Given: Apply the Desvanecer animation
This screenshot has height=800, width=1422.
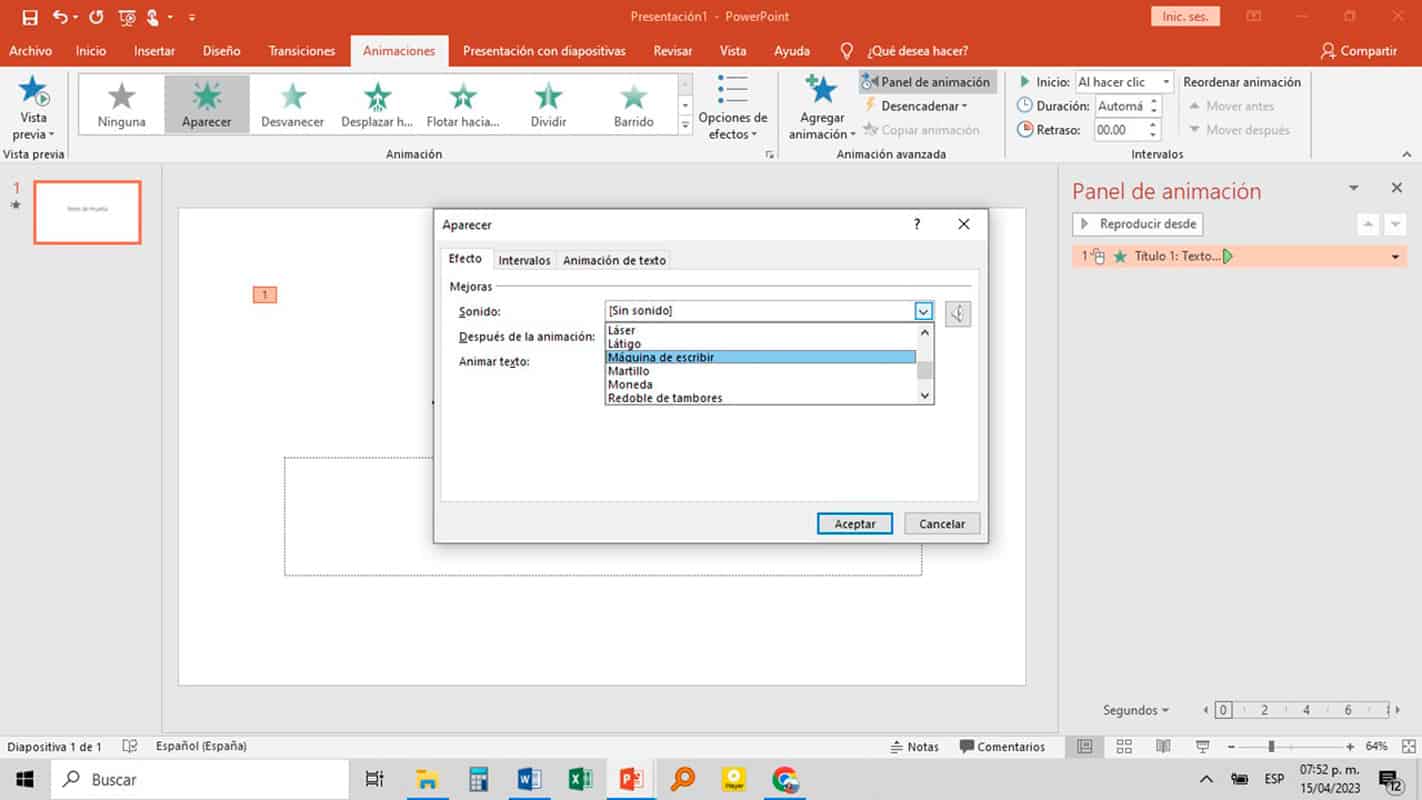Looking at the screenshot, I should [x=292, y=105].
